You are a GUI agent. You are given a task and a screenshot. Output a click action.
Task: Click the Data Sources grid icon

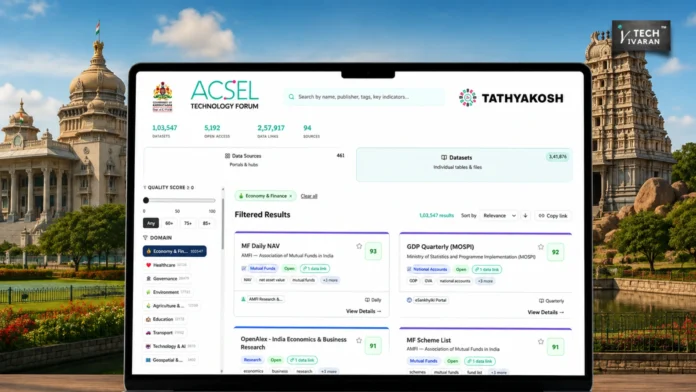[227, 156]
